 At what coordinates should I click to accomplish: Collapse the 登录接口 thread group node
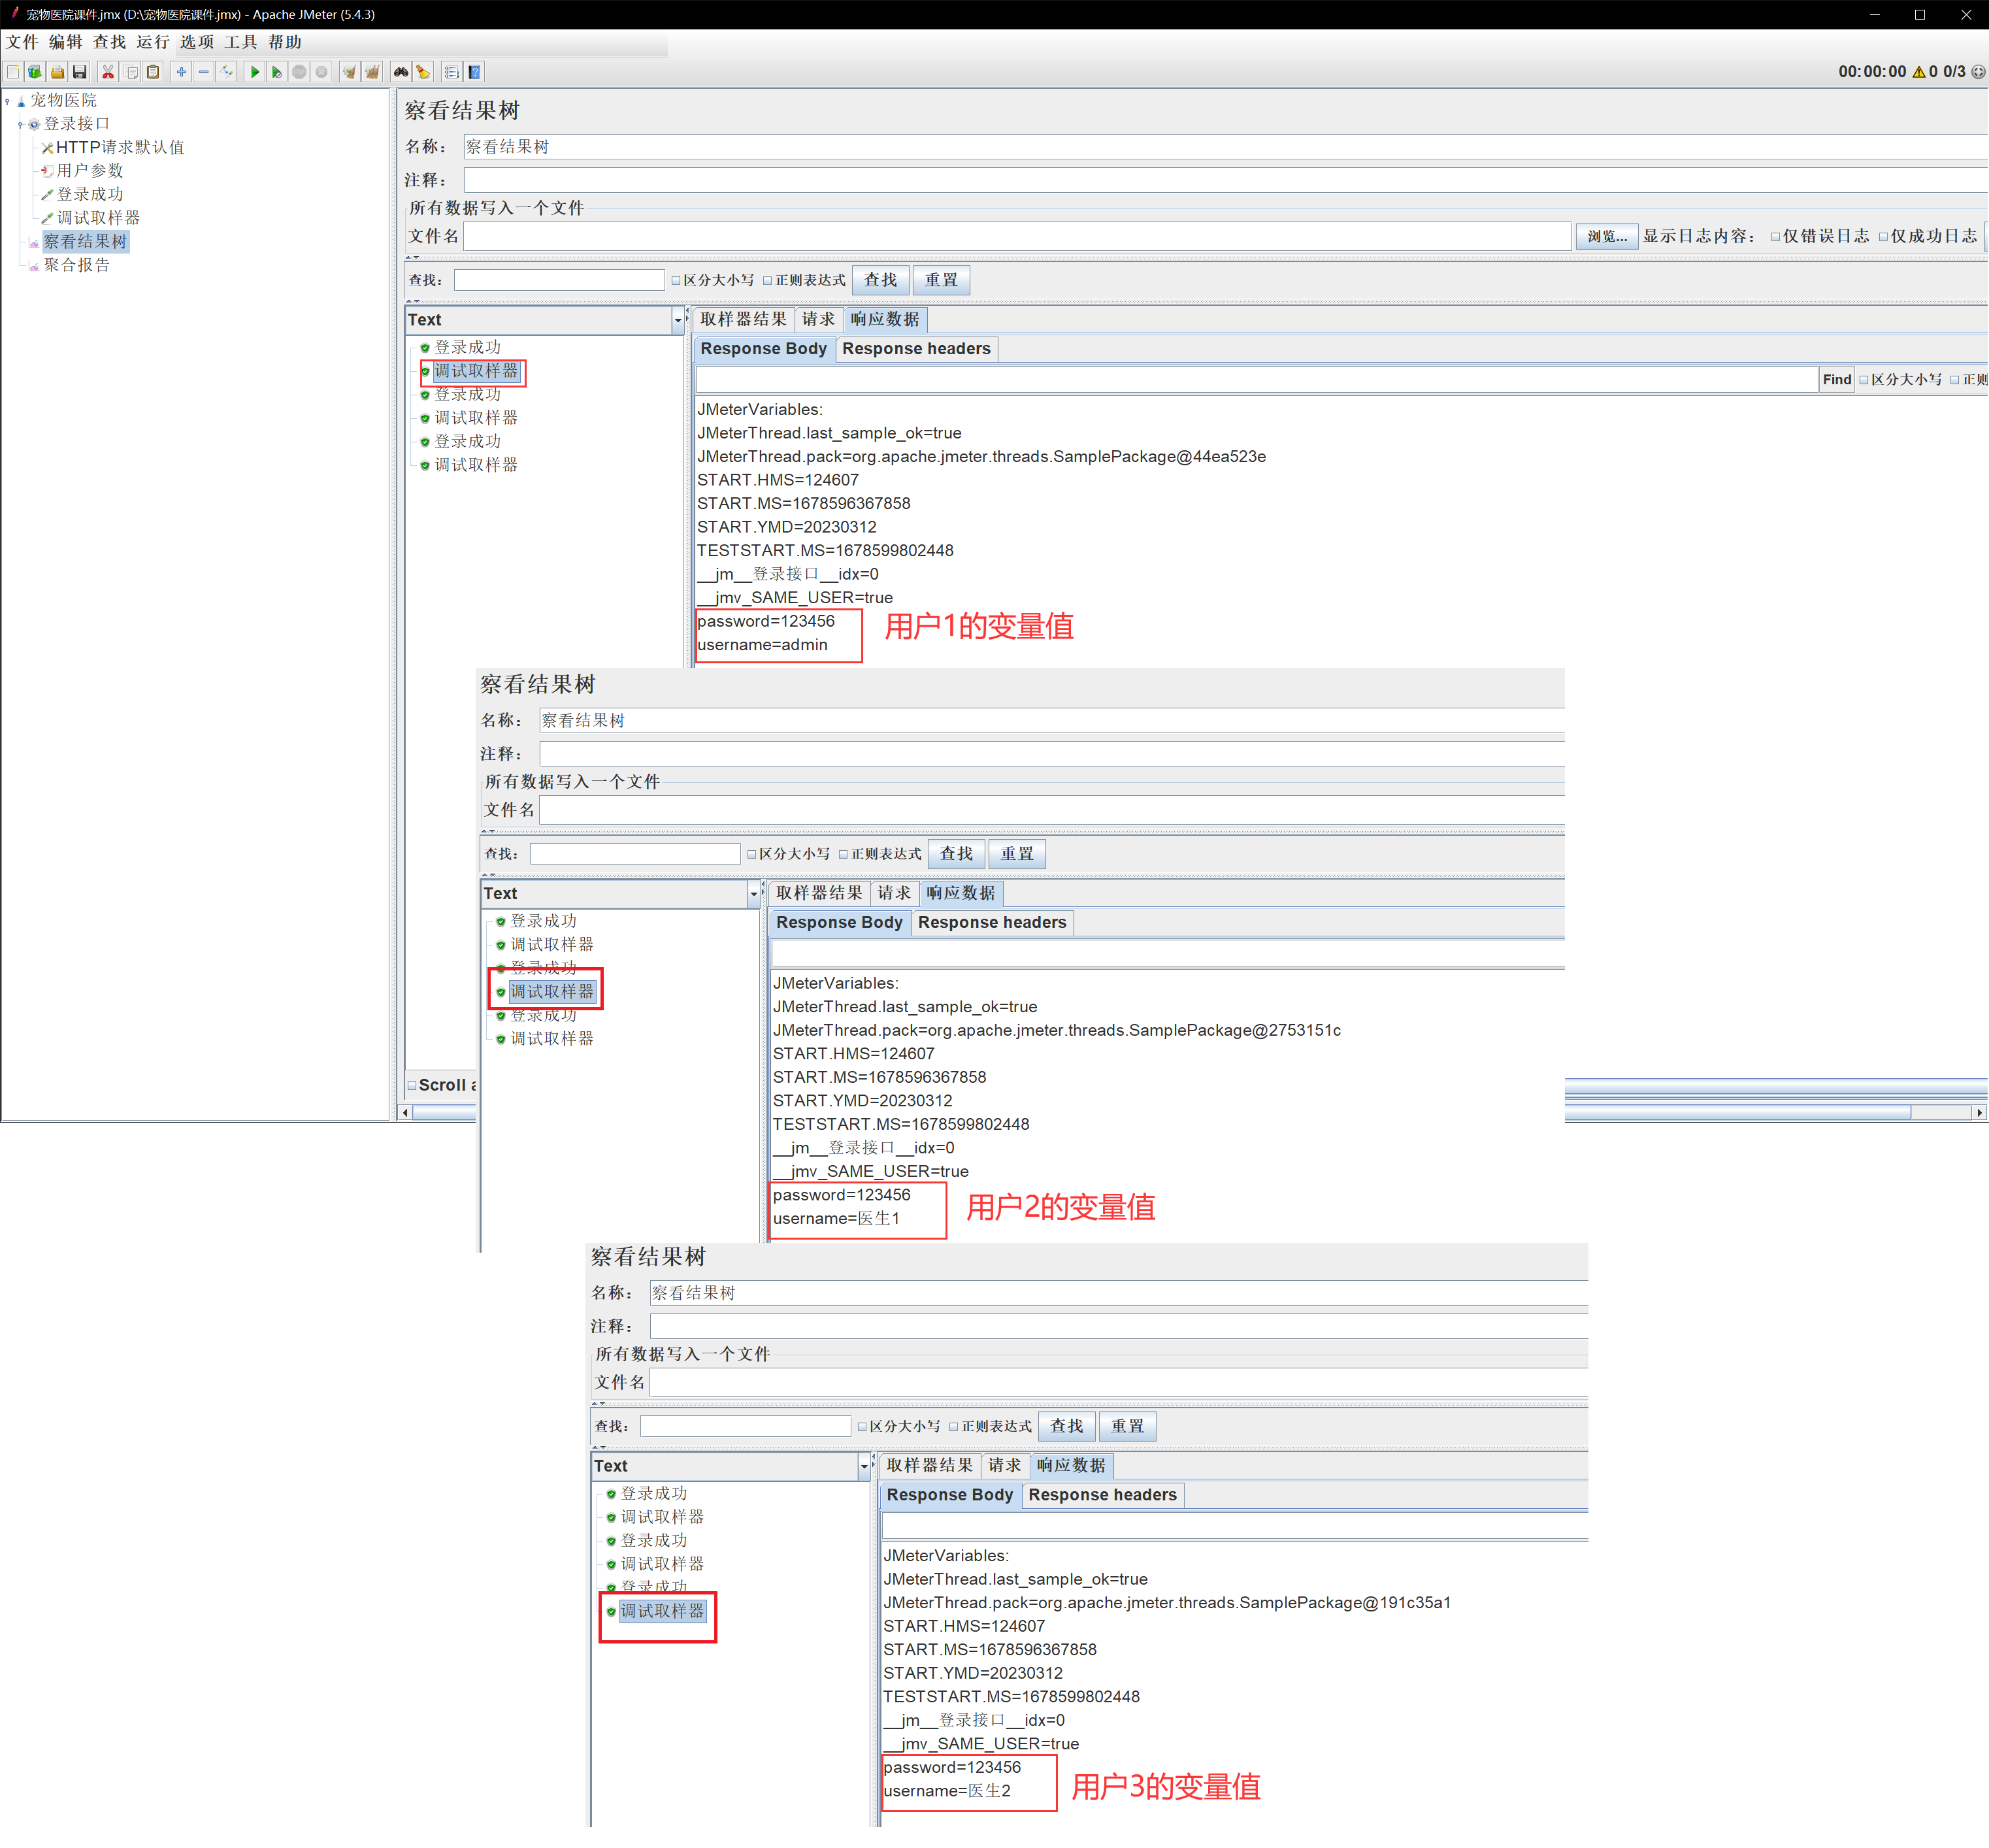tap(20, 125)
